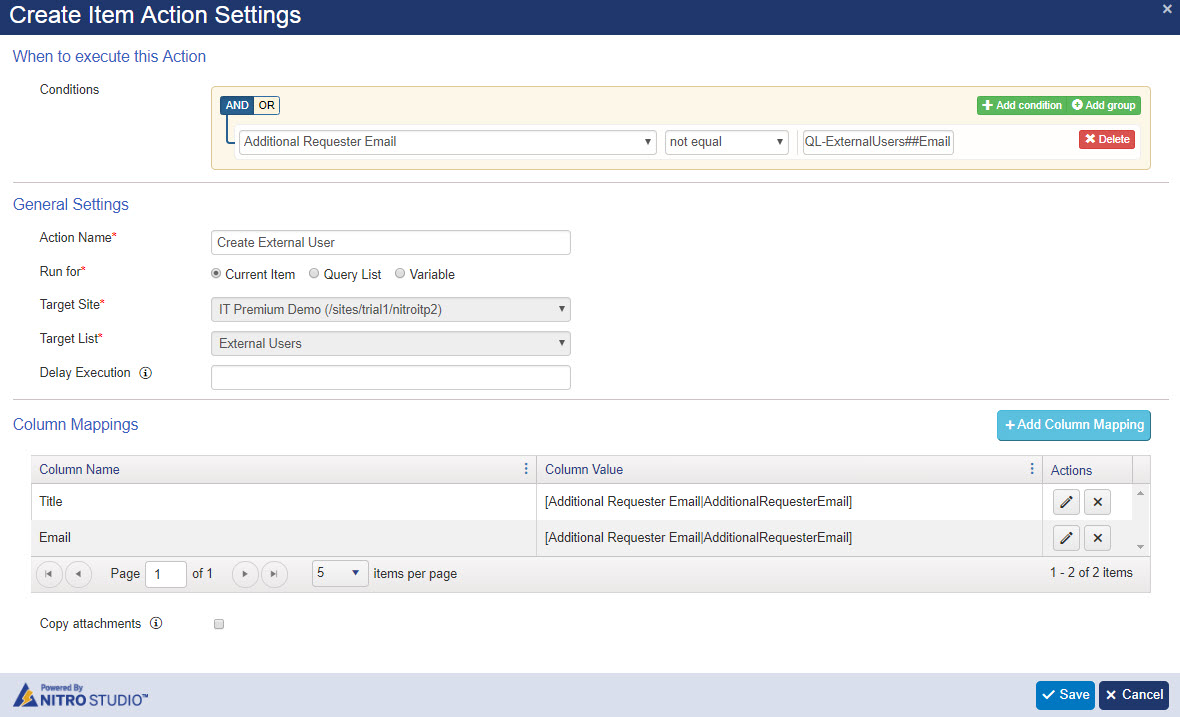This screenshot has width=1180, height=717.
Task: Click '1 - 2 of 2 items' text
Action: (x=1091, y=573)
